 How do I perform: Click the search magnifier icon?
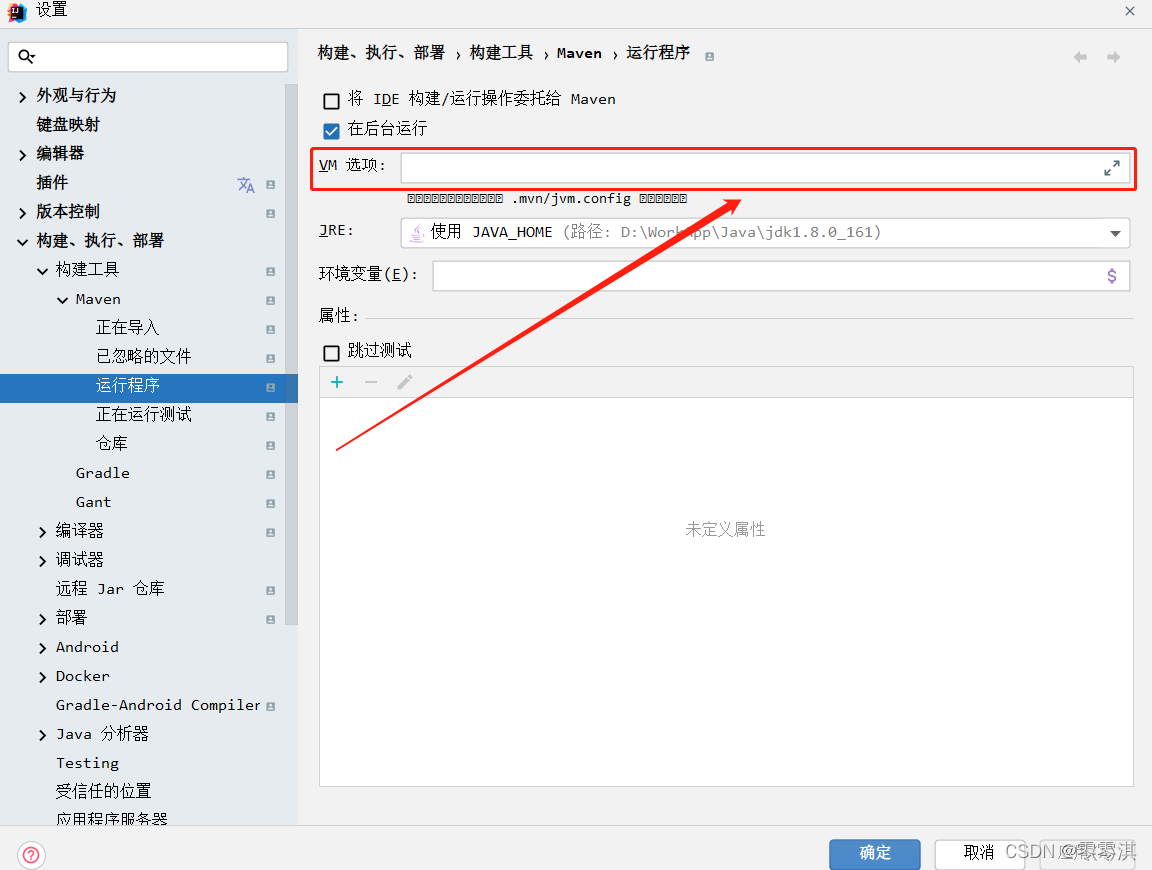tap(27, 57)
